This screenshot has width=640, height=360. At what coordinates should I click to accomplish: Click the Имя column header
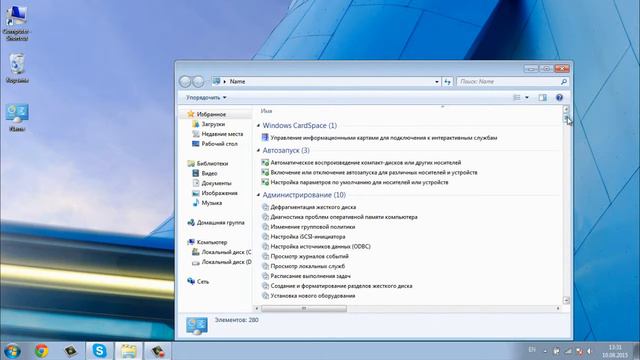pos(266,111)
